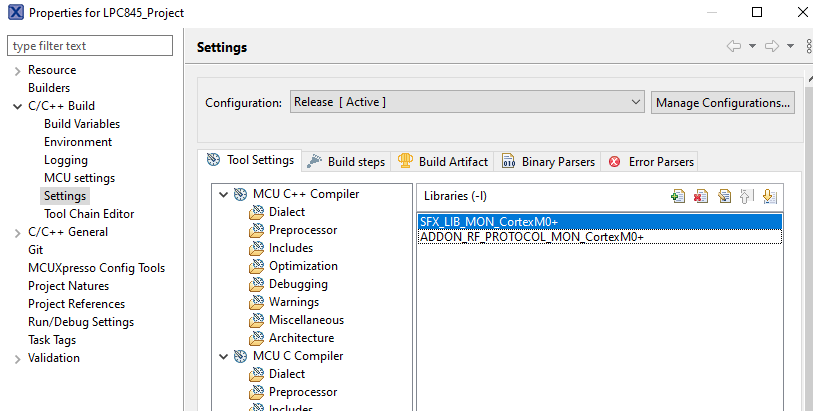
Task: Go forward with the right arrow
Action: [771, 47]
